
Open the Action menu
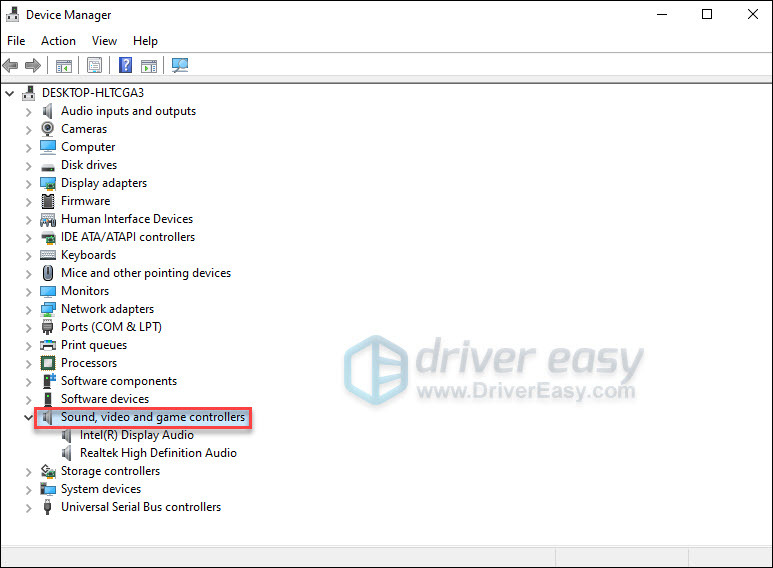point(58,41)
